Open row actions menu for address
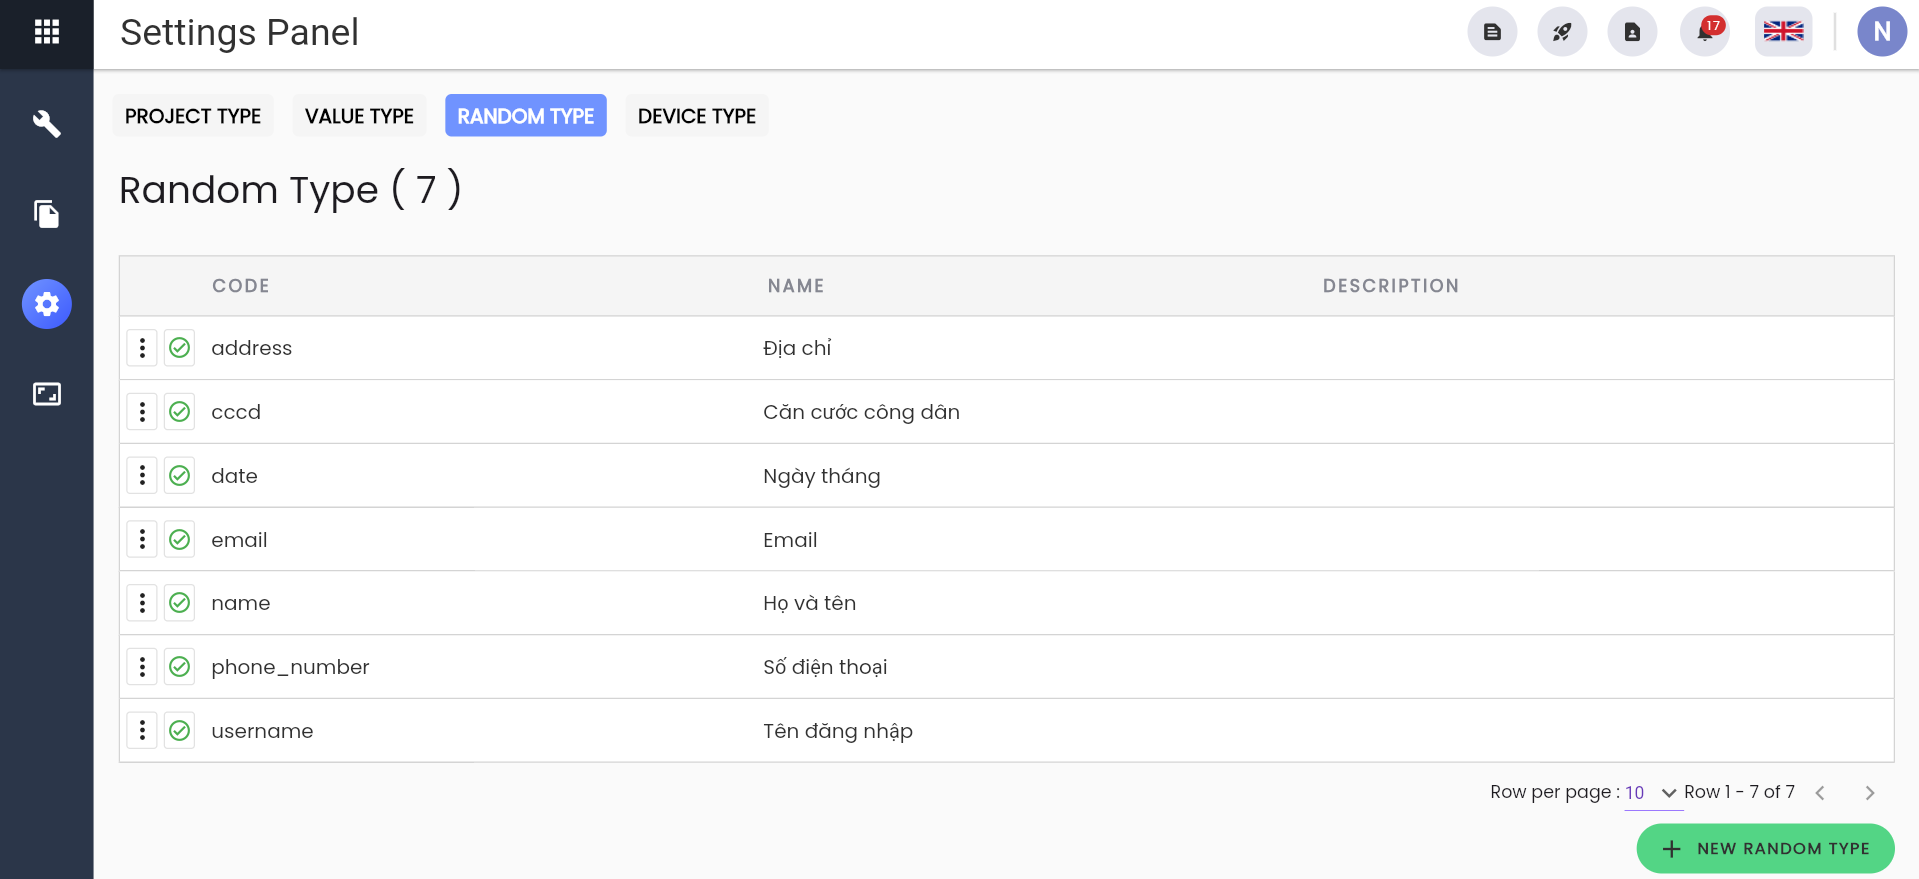1919x879 pixels. (142, 348)
